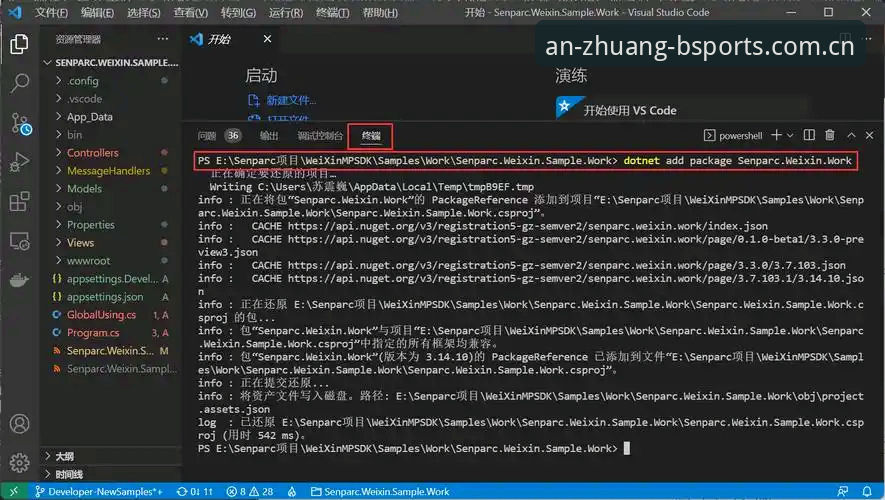Open the notifications bell in status bar
Viewport: 885px width, 500px height.
(867, 492)
